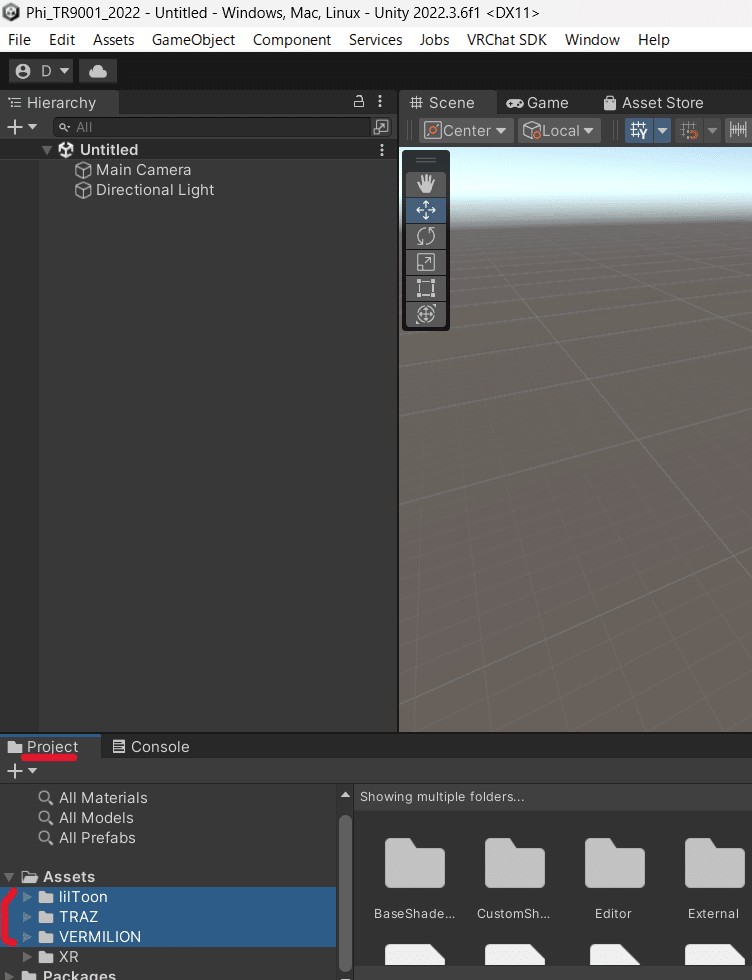Select the Transform tool
The image size is (752, 980).
coord(426,314)
